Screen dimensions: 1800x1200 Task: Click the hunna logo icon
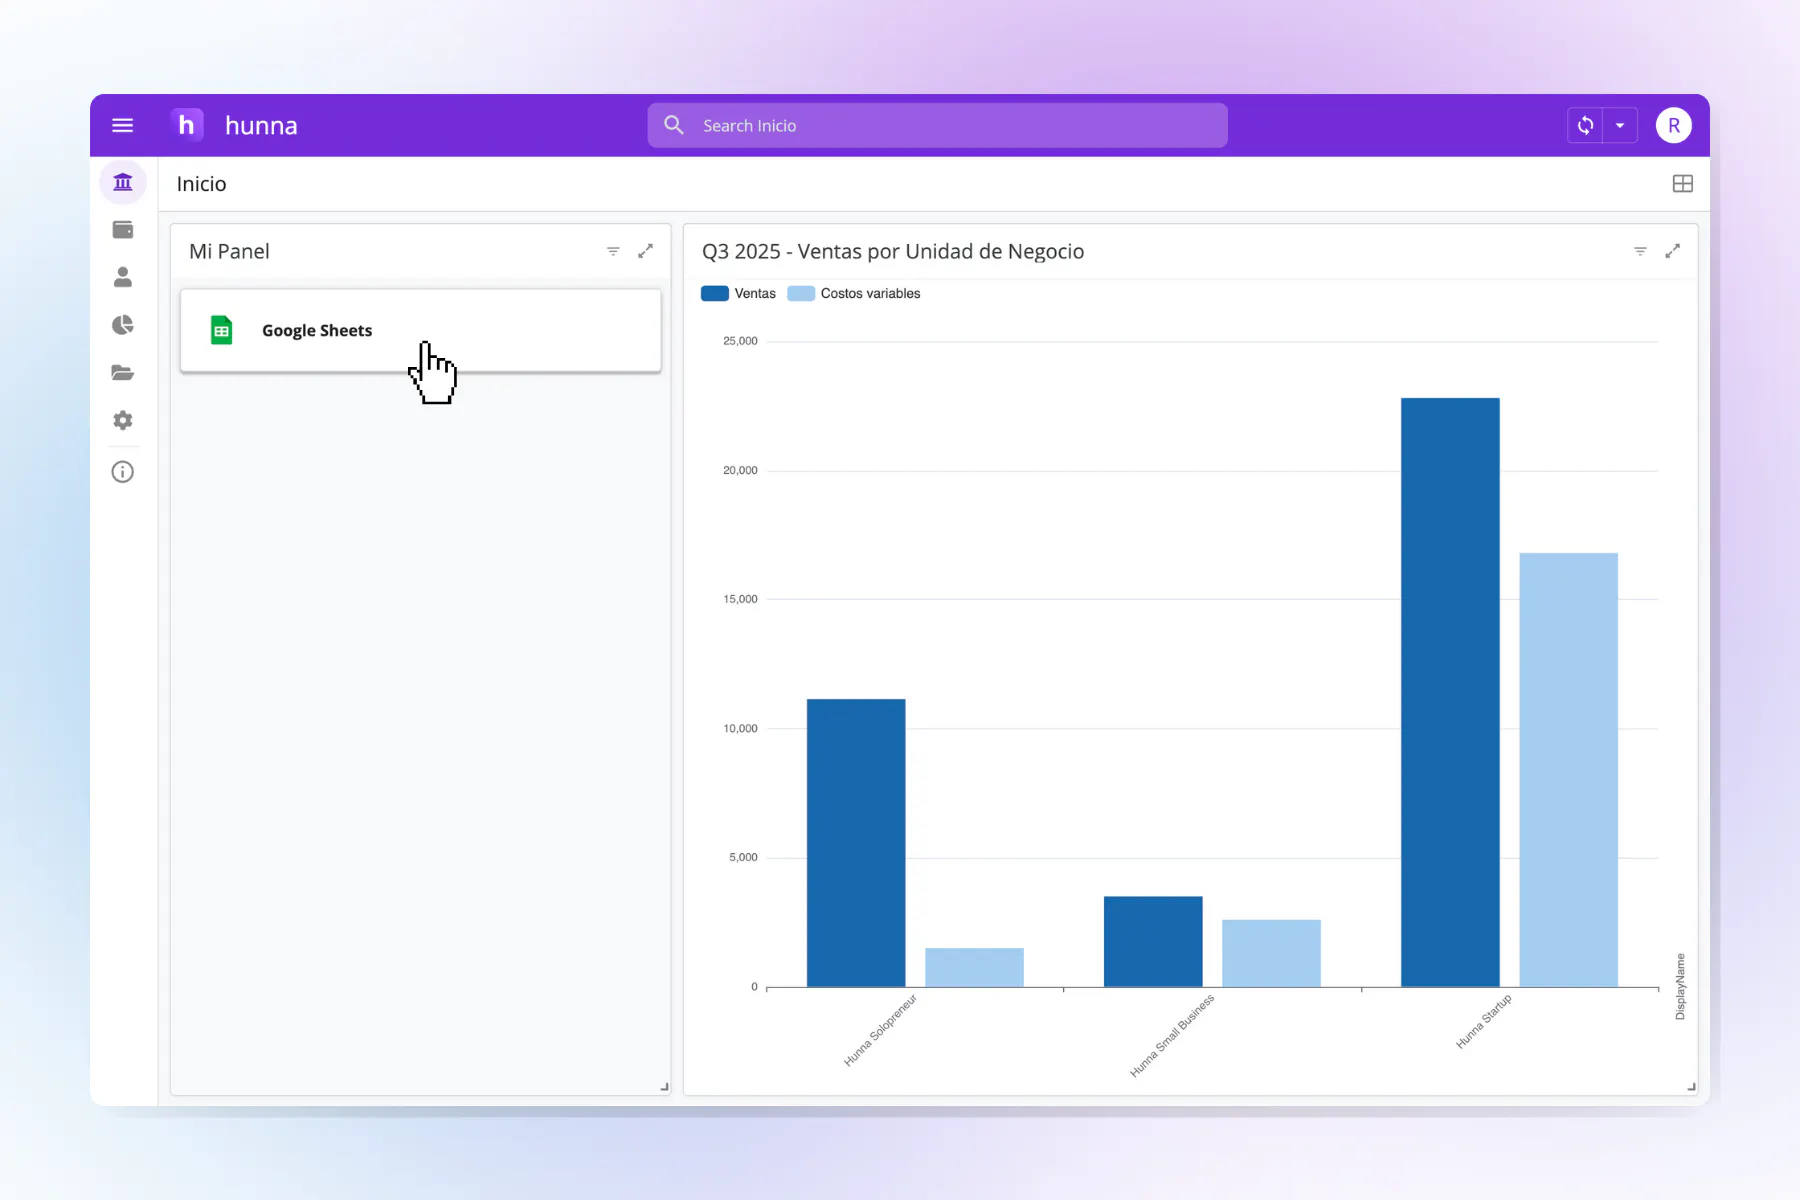186,125
